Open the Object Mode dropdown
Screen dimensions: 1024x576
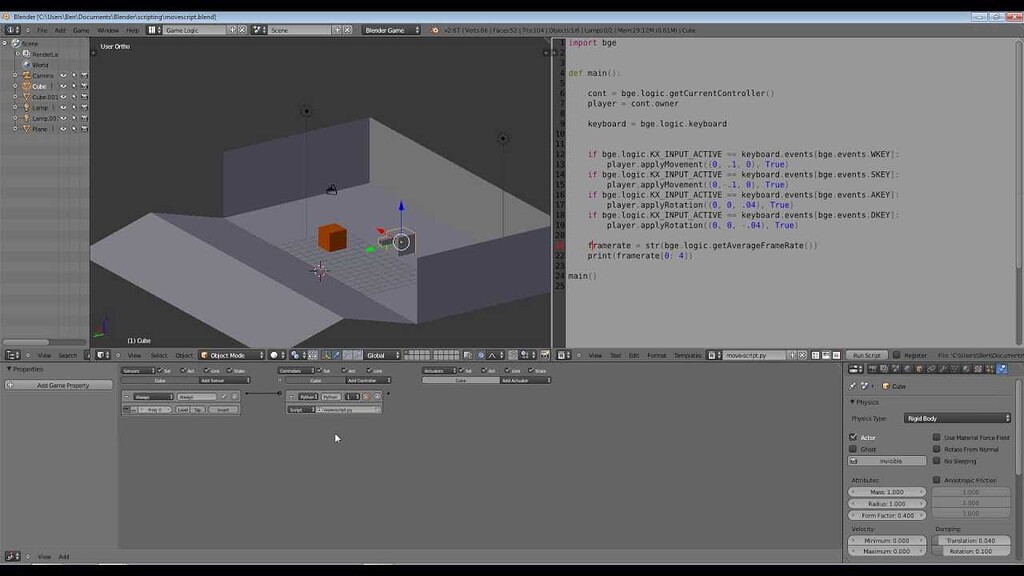[232, 355]
